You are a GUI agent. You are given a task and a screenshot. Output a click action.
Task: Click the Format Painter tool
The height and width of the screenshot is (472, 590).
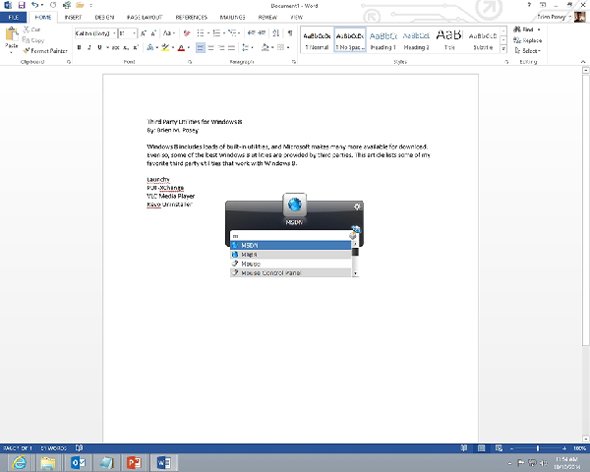click(45, 50)
